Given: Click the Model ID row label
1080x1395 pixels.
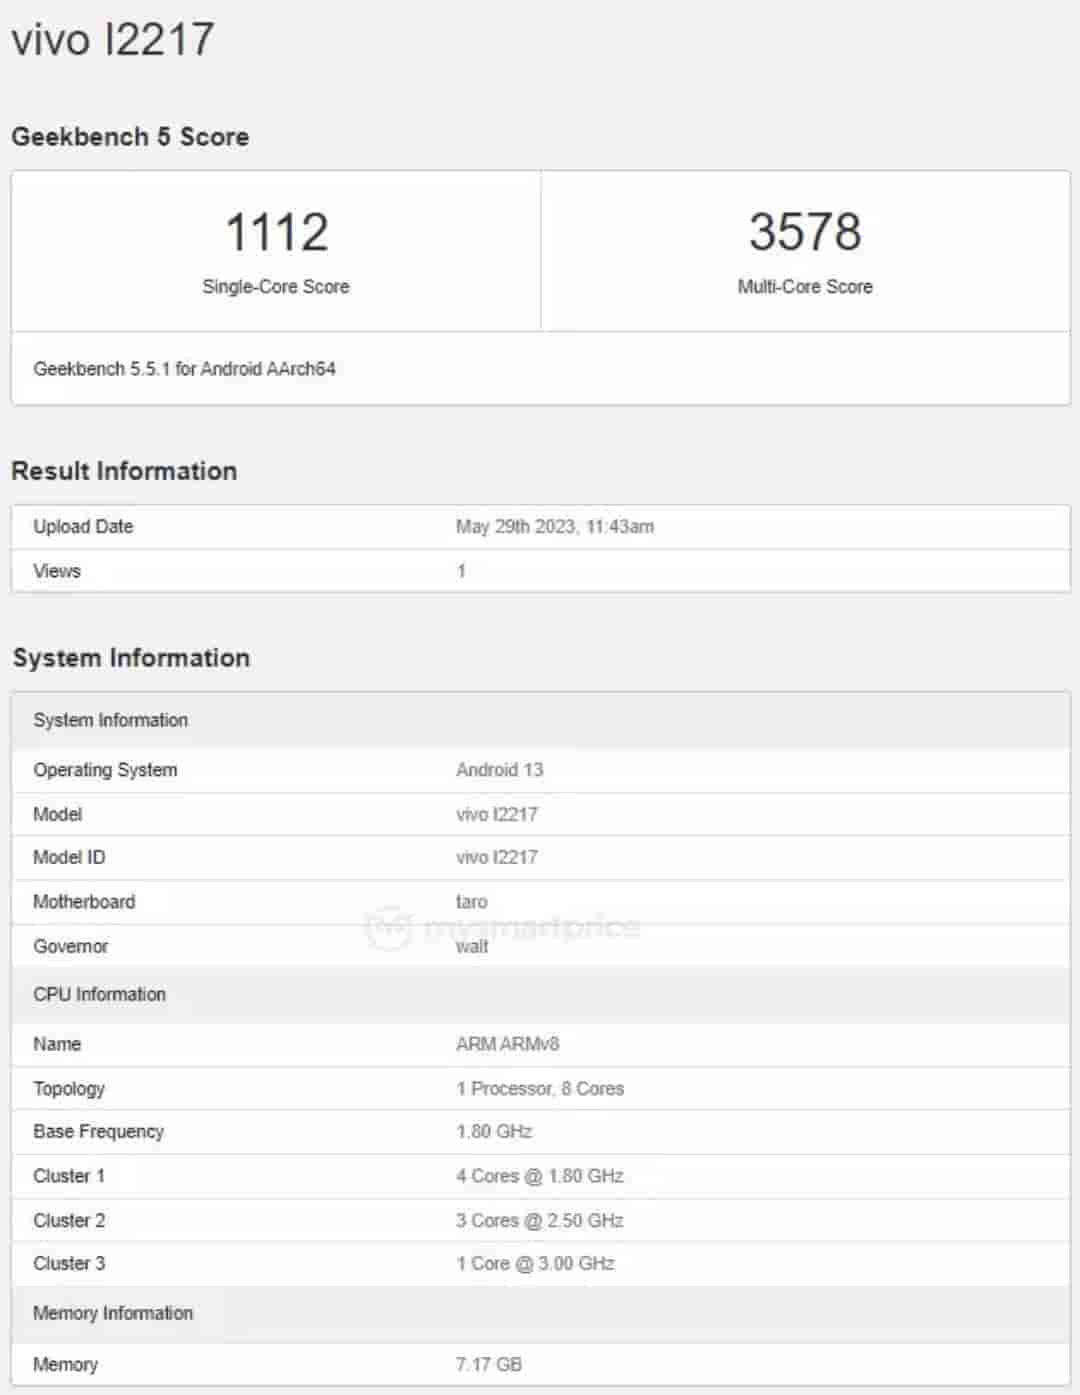Looking at the screenshot, I should pos(69,857).
